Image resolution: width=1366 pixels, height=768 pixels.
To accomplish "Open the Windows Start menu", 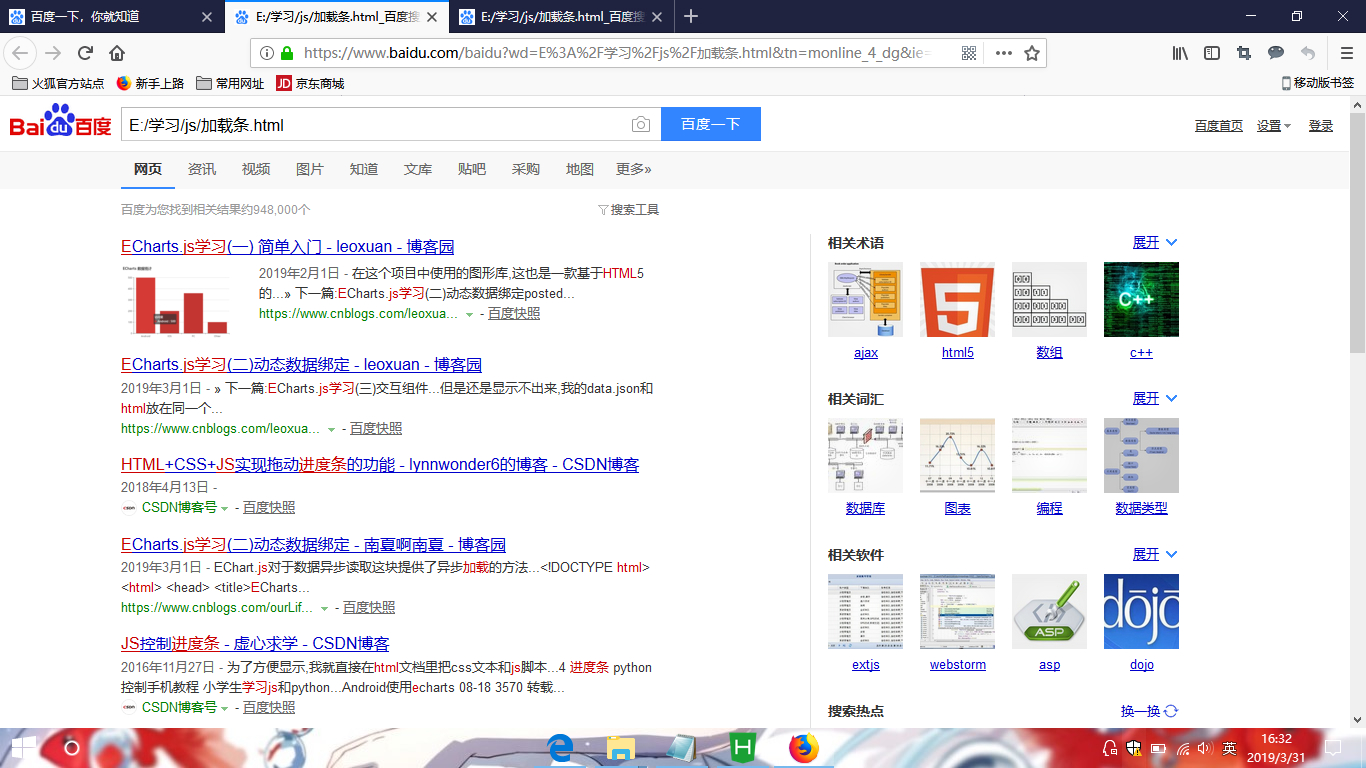I will [23, 747].
